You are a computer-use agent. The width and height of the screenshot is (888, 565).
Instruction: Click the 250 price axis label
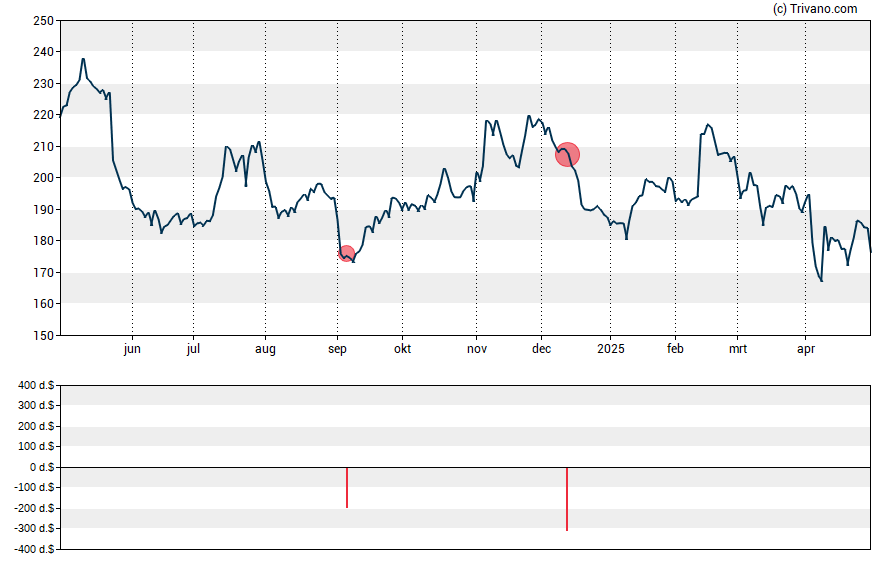coord(44,21)
